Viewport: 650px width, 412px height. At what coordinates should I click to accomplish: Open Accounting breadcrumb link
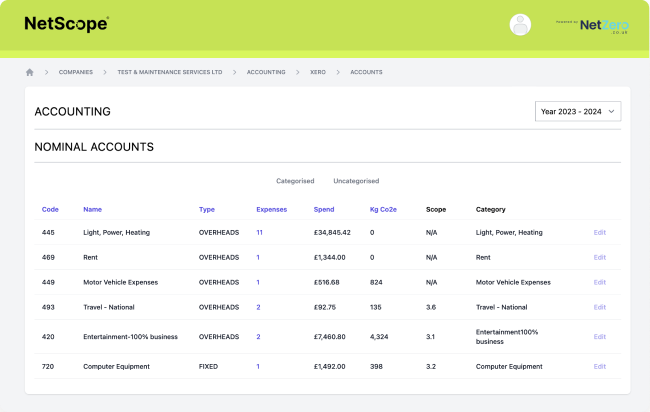pyautogui.click(x=266, y=72)
